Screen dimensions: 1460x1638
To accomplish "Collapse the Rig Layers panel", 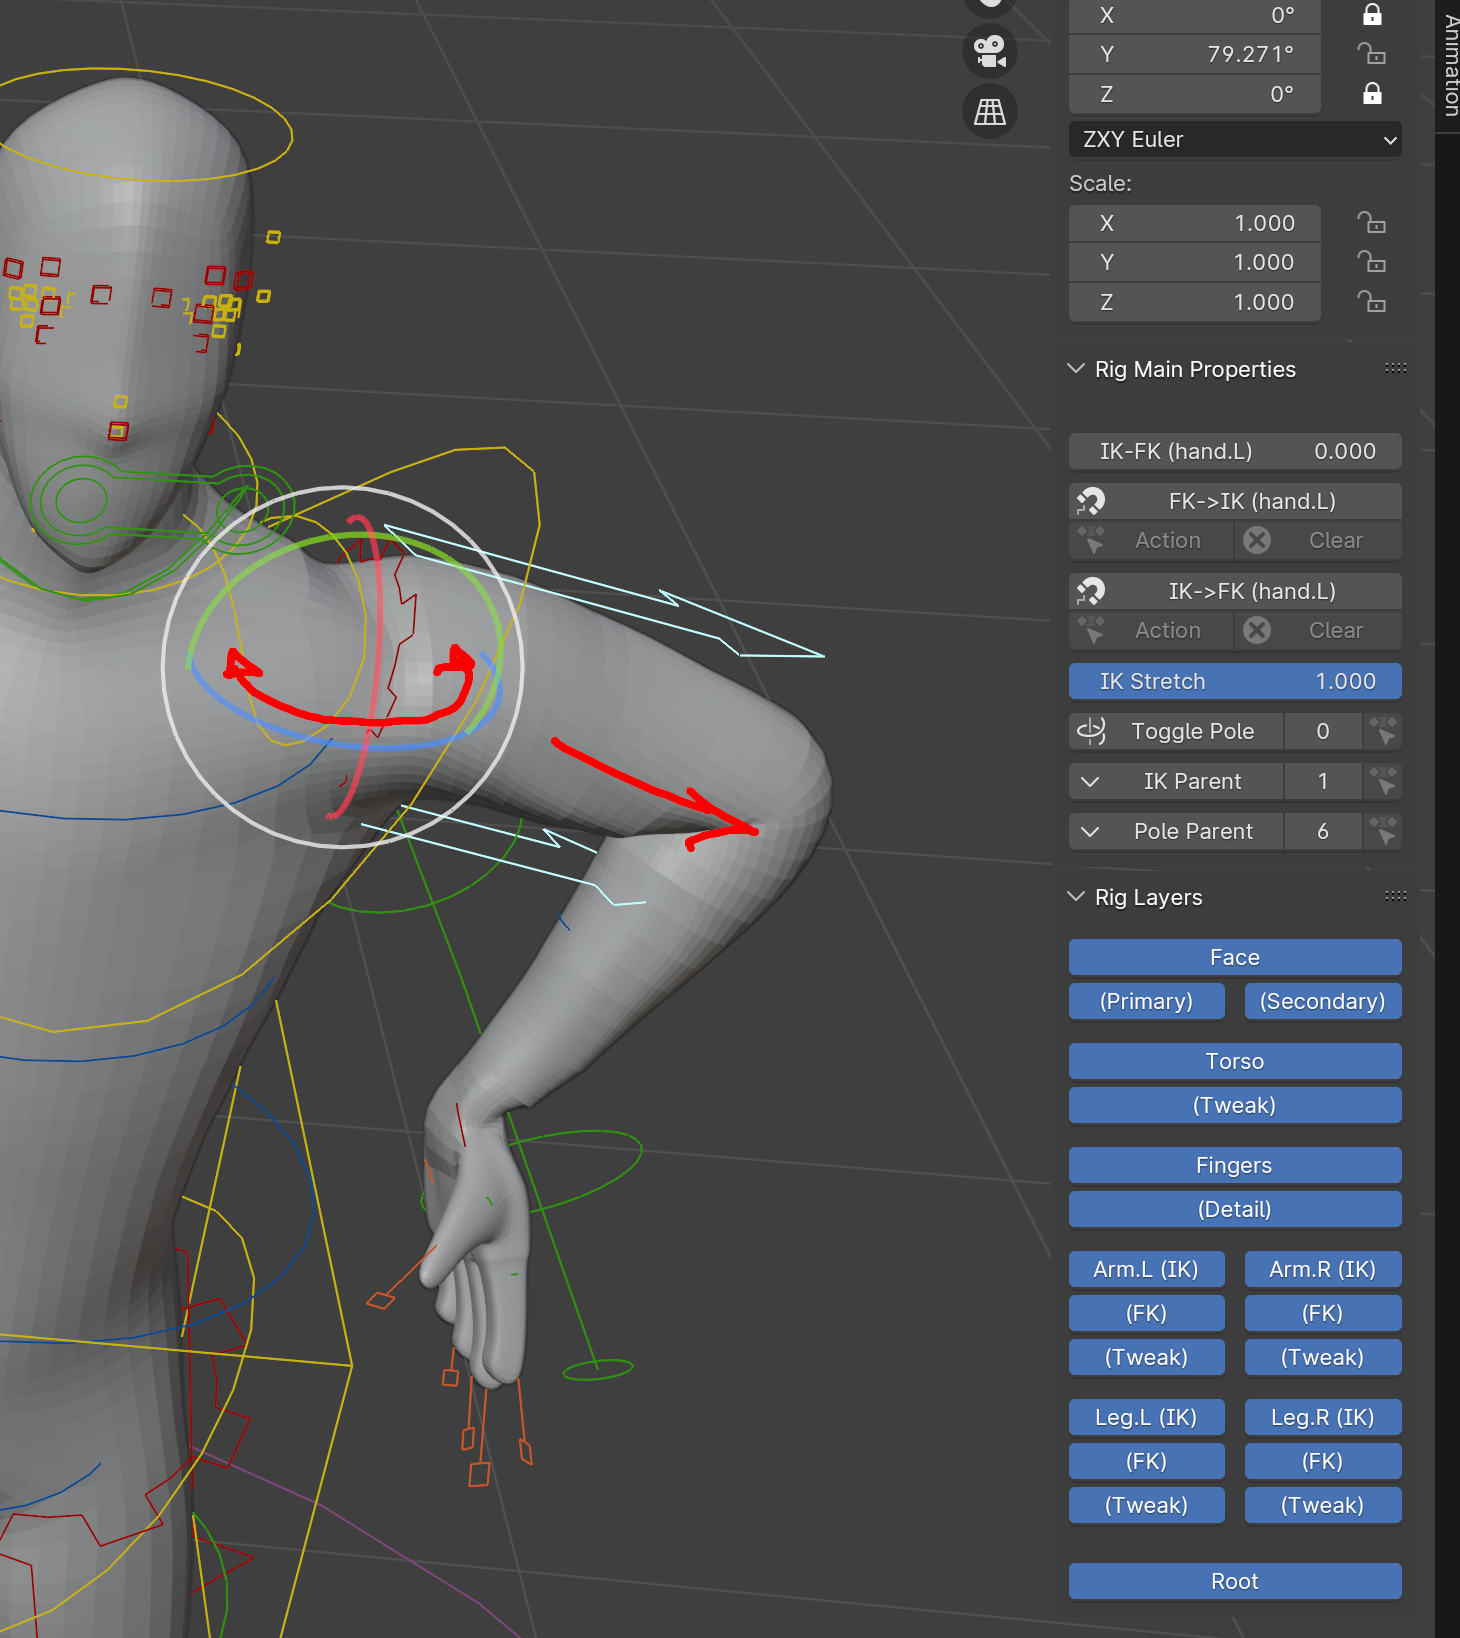I will pos(1076,897).
